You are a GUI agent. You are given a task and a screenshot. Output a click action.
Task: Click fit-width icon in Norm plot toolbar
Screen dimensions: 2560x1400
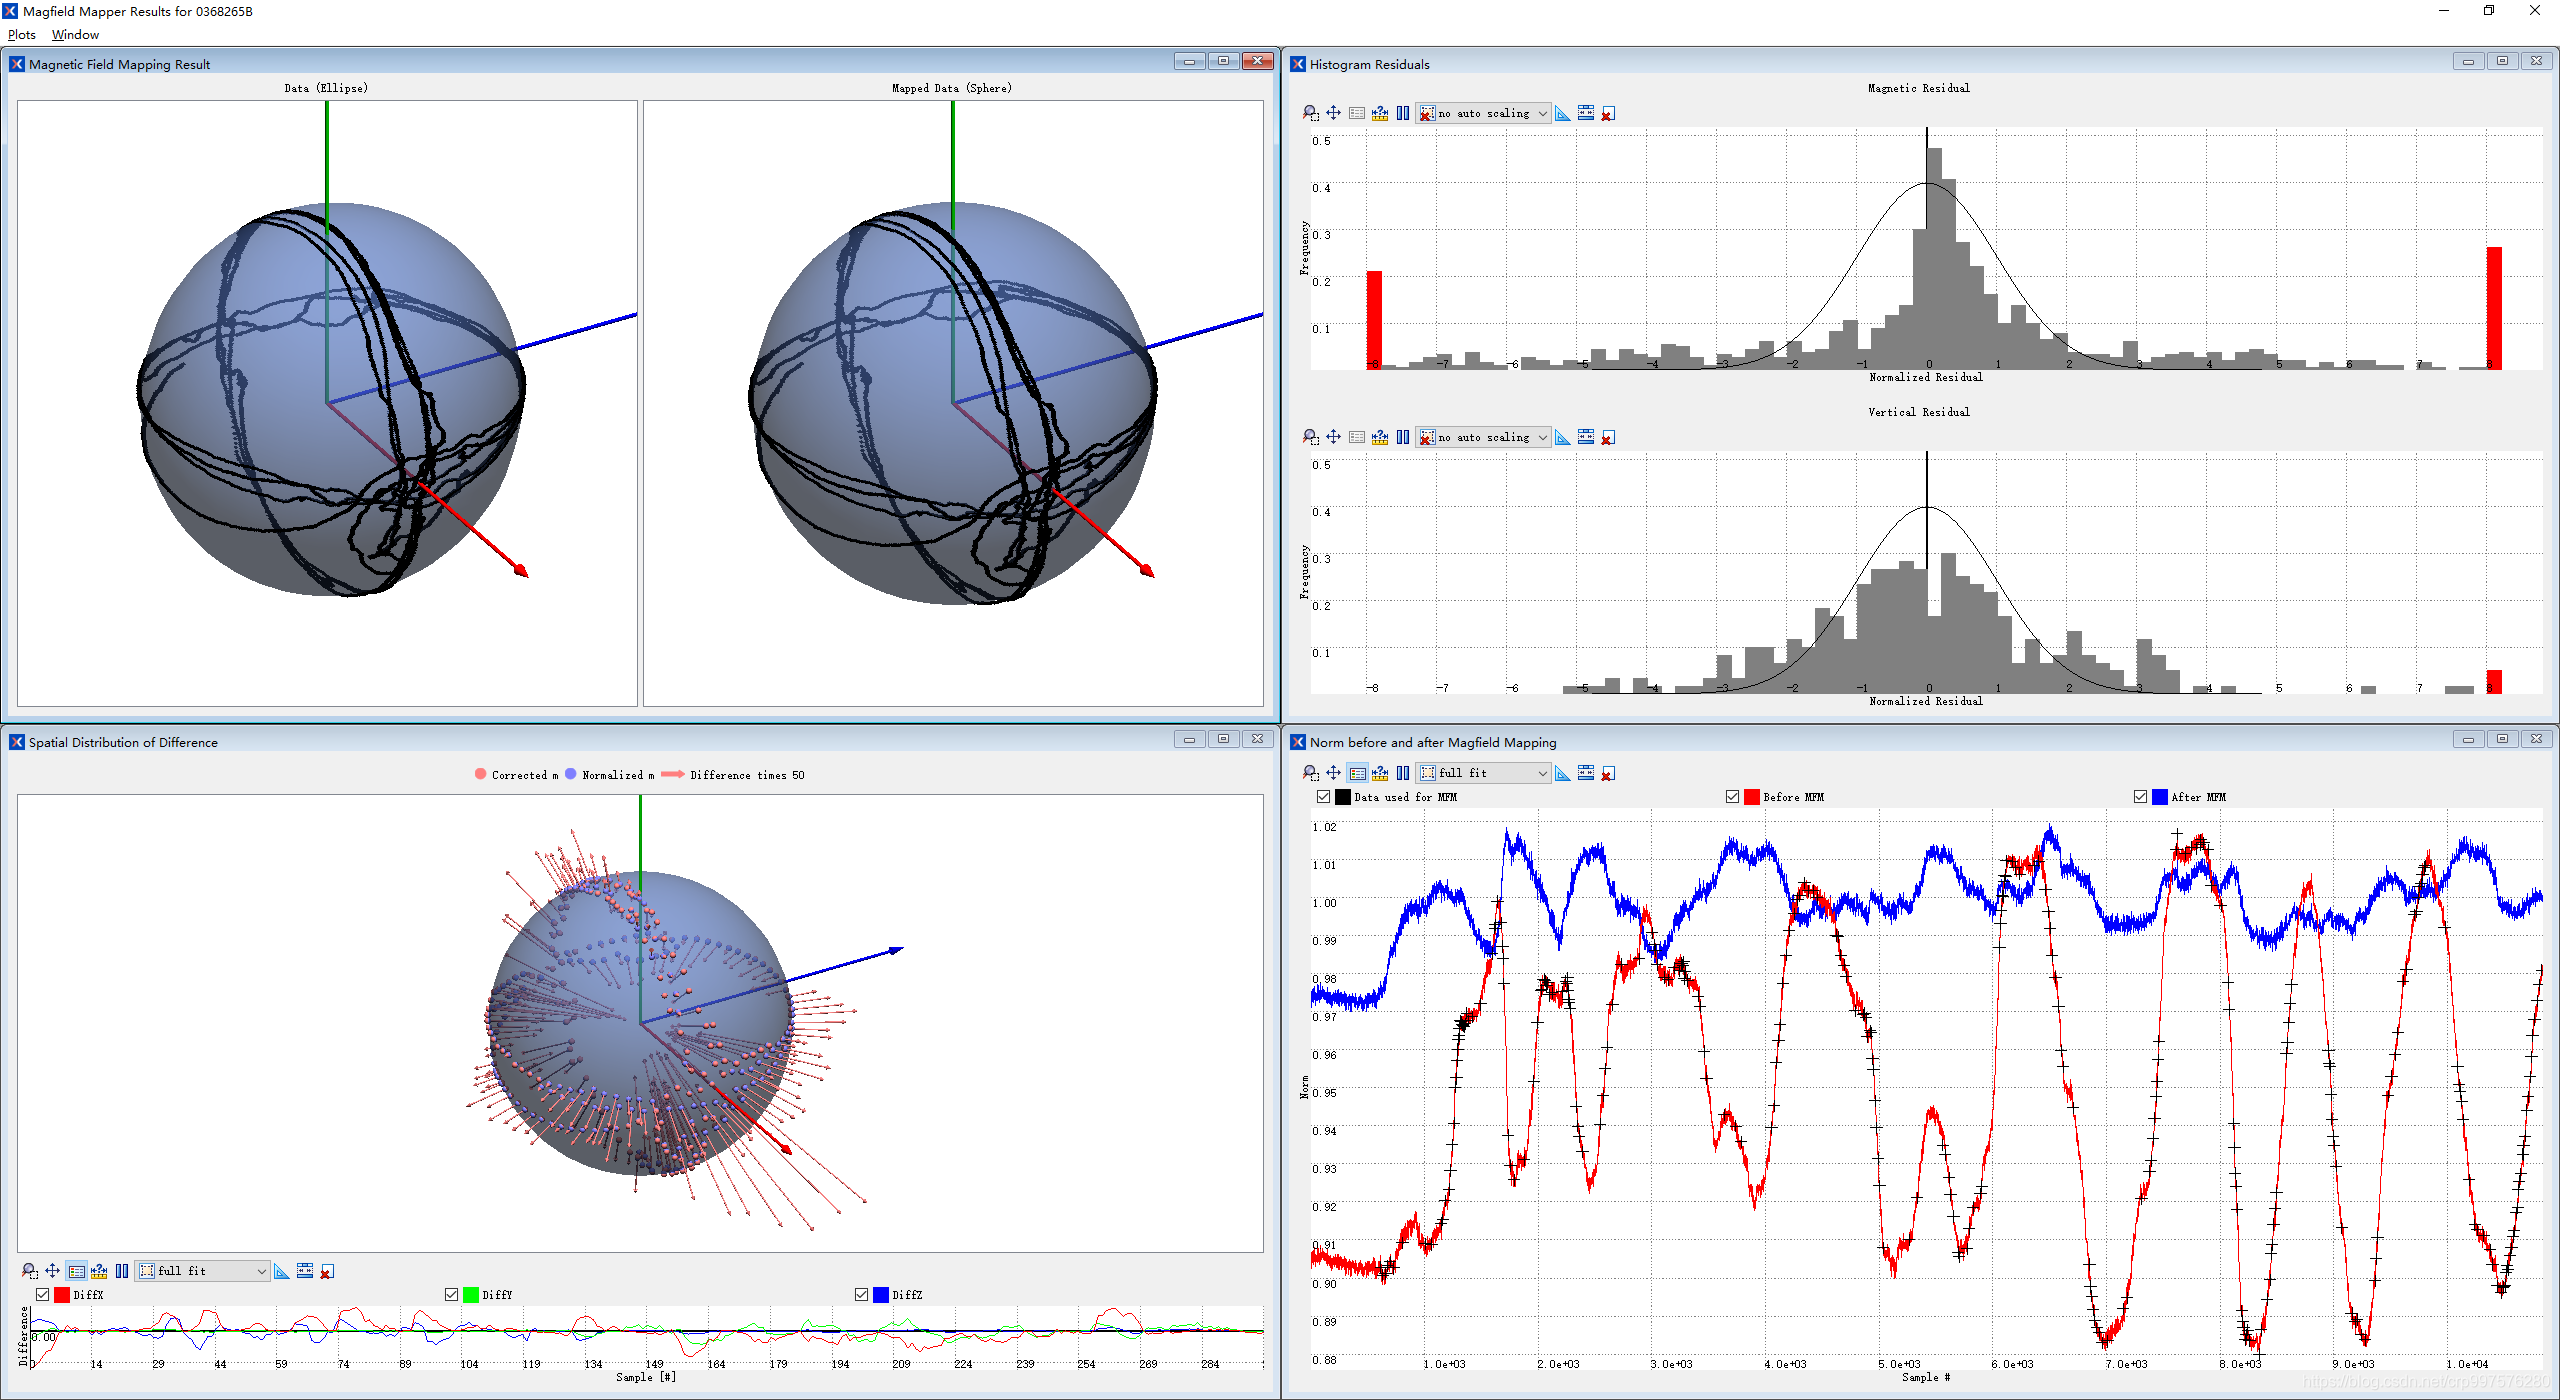(1586, 773)
